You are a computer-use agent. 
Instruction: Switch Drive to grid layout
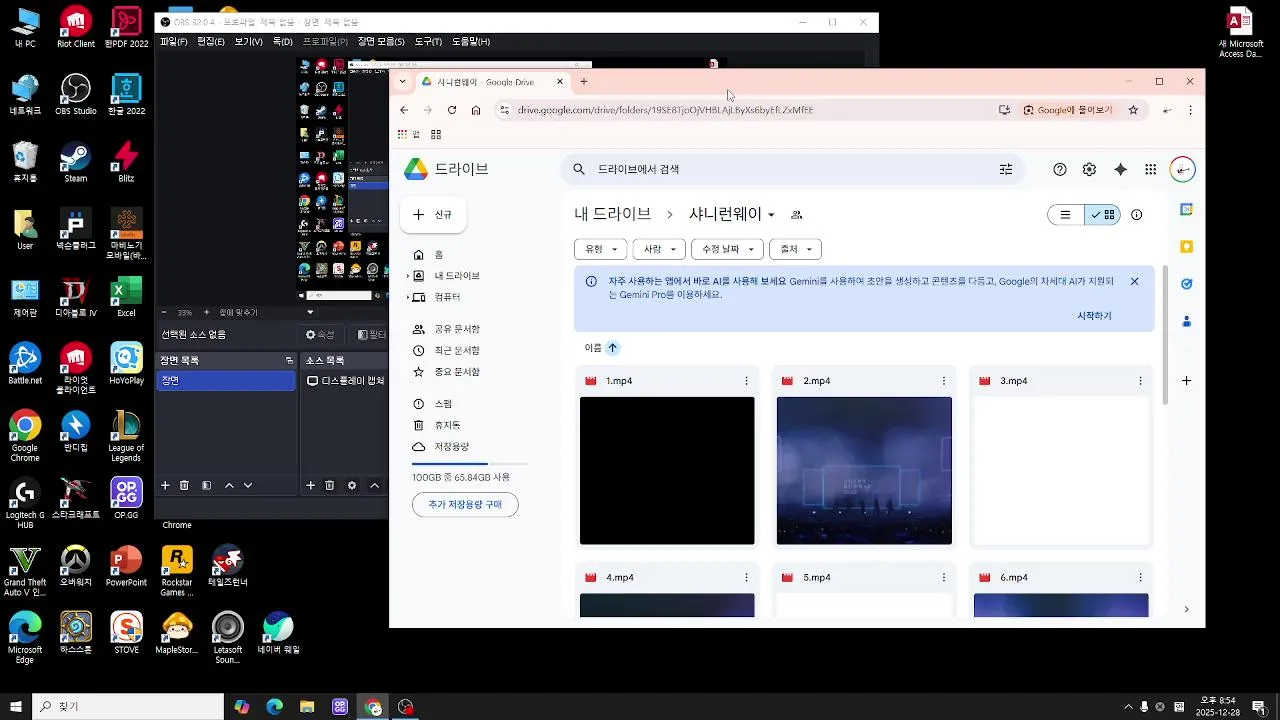[x=1103, y=214]
